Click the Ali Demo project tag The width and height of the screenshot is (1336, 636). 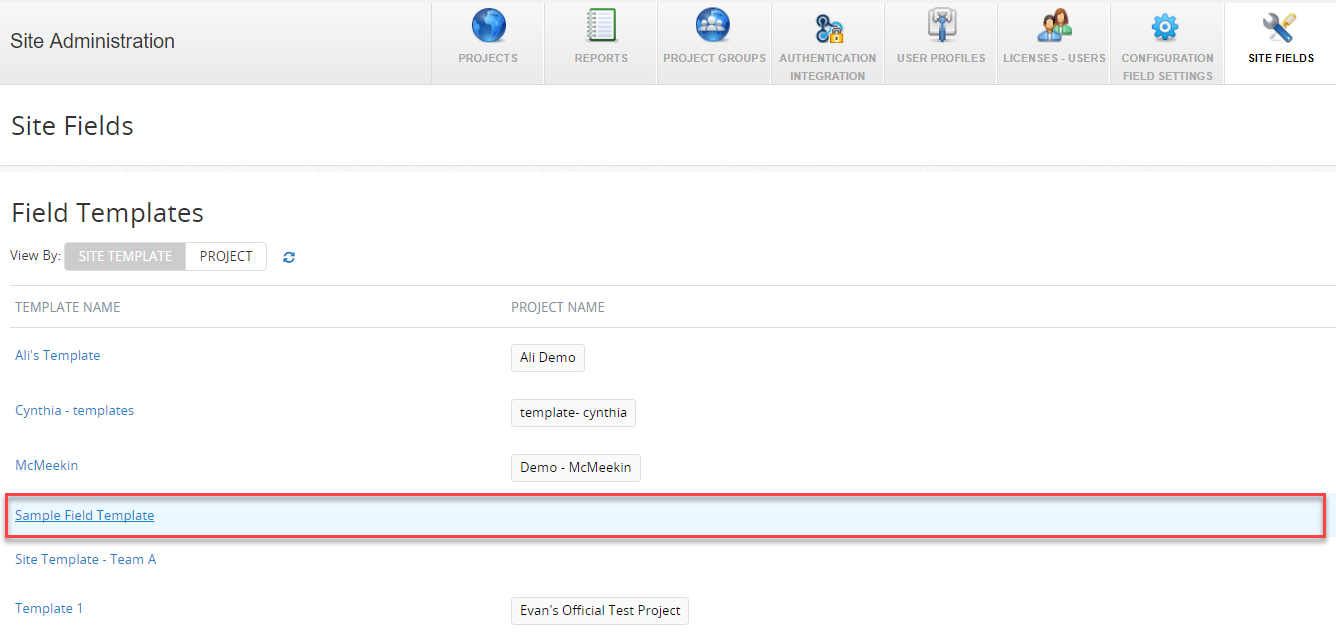click(x=547, y=358)
